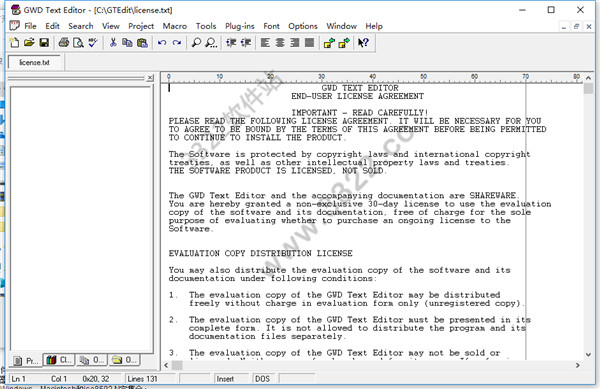The image size is (600, 389).
Task: Click the Col 1 status entry
Action: click(x=59, y=379)
